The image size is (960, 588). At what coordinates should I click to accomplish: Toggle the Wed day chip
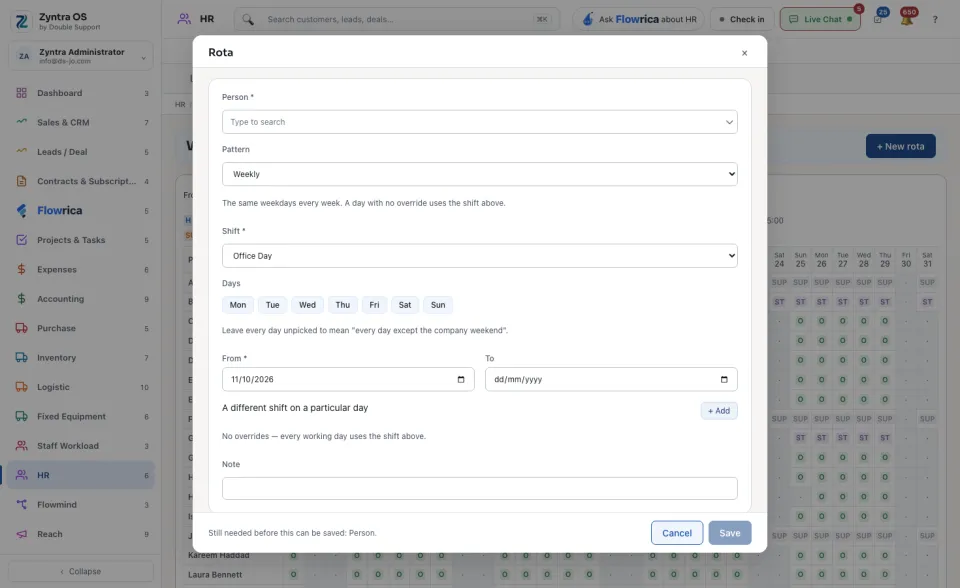(x=307, y=305)
